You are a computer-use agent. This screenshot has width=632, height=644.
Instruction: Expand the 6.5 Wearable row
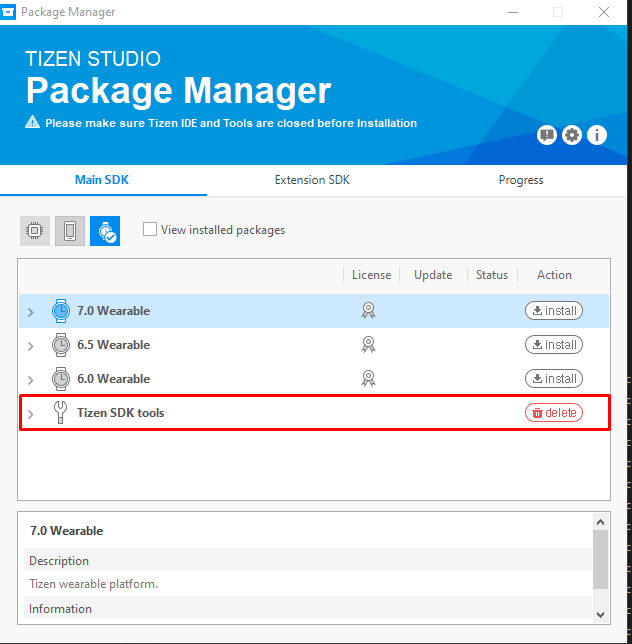point(31,346)
